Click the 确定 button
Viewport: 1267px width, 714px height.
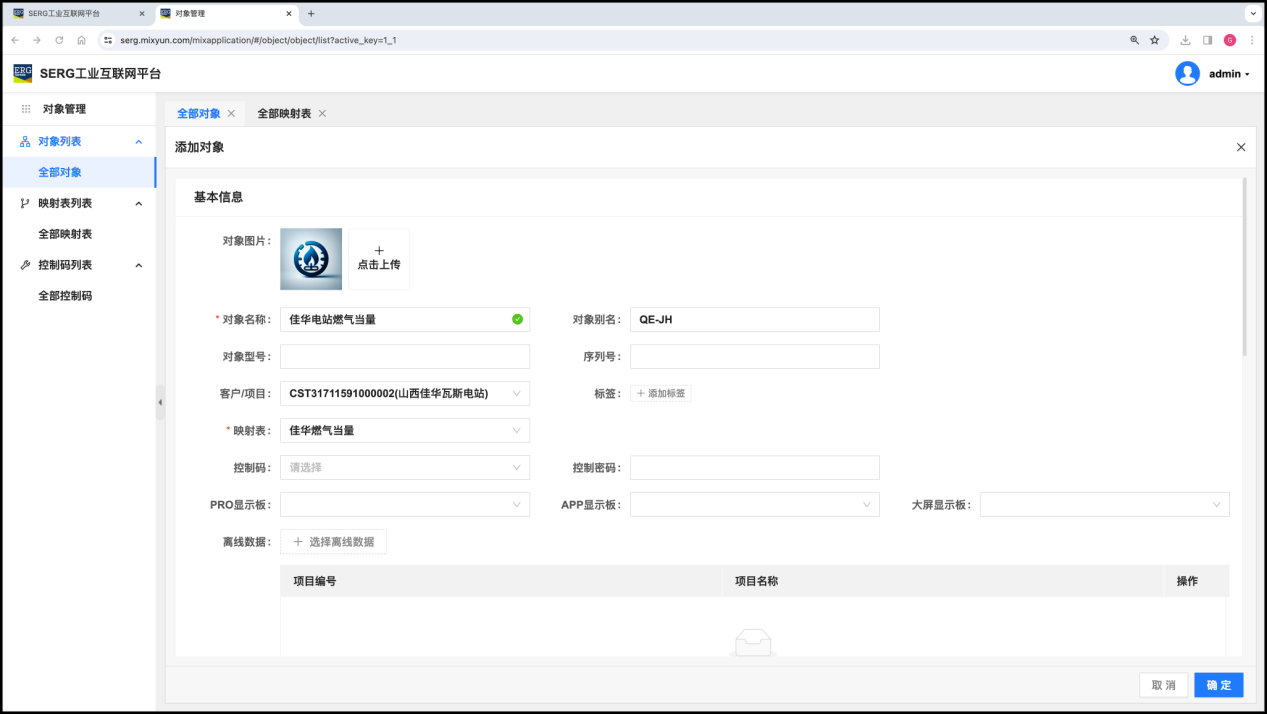coord(1218,685)
